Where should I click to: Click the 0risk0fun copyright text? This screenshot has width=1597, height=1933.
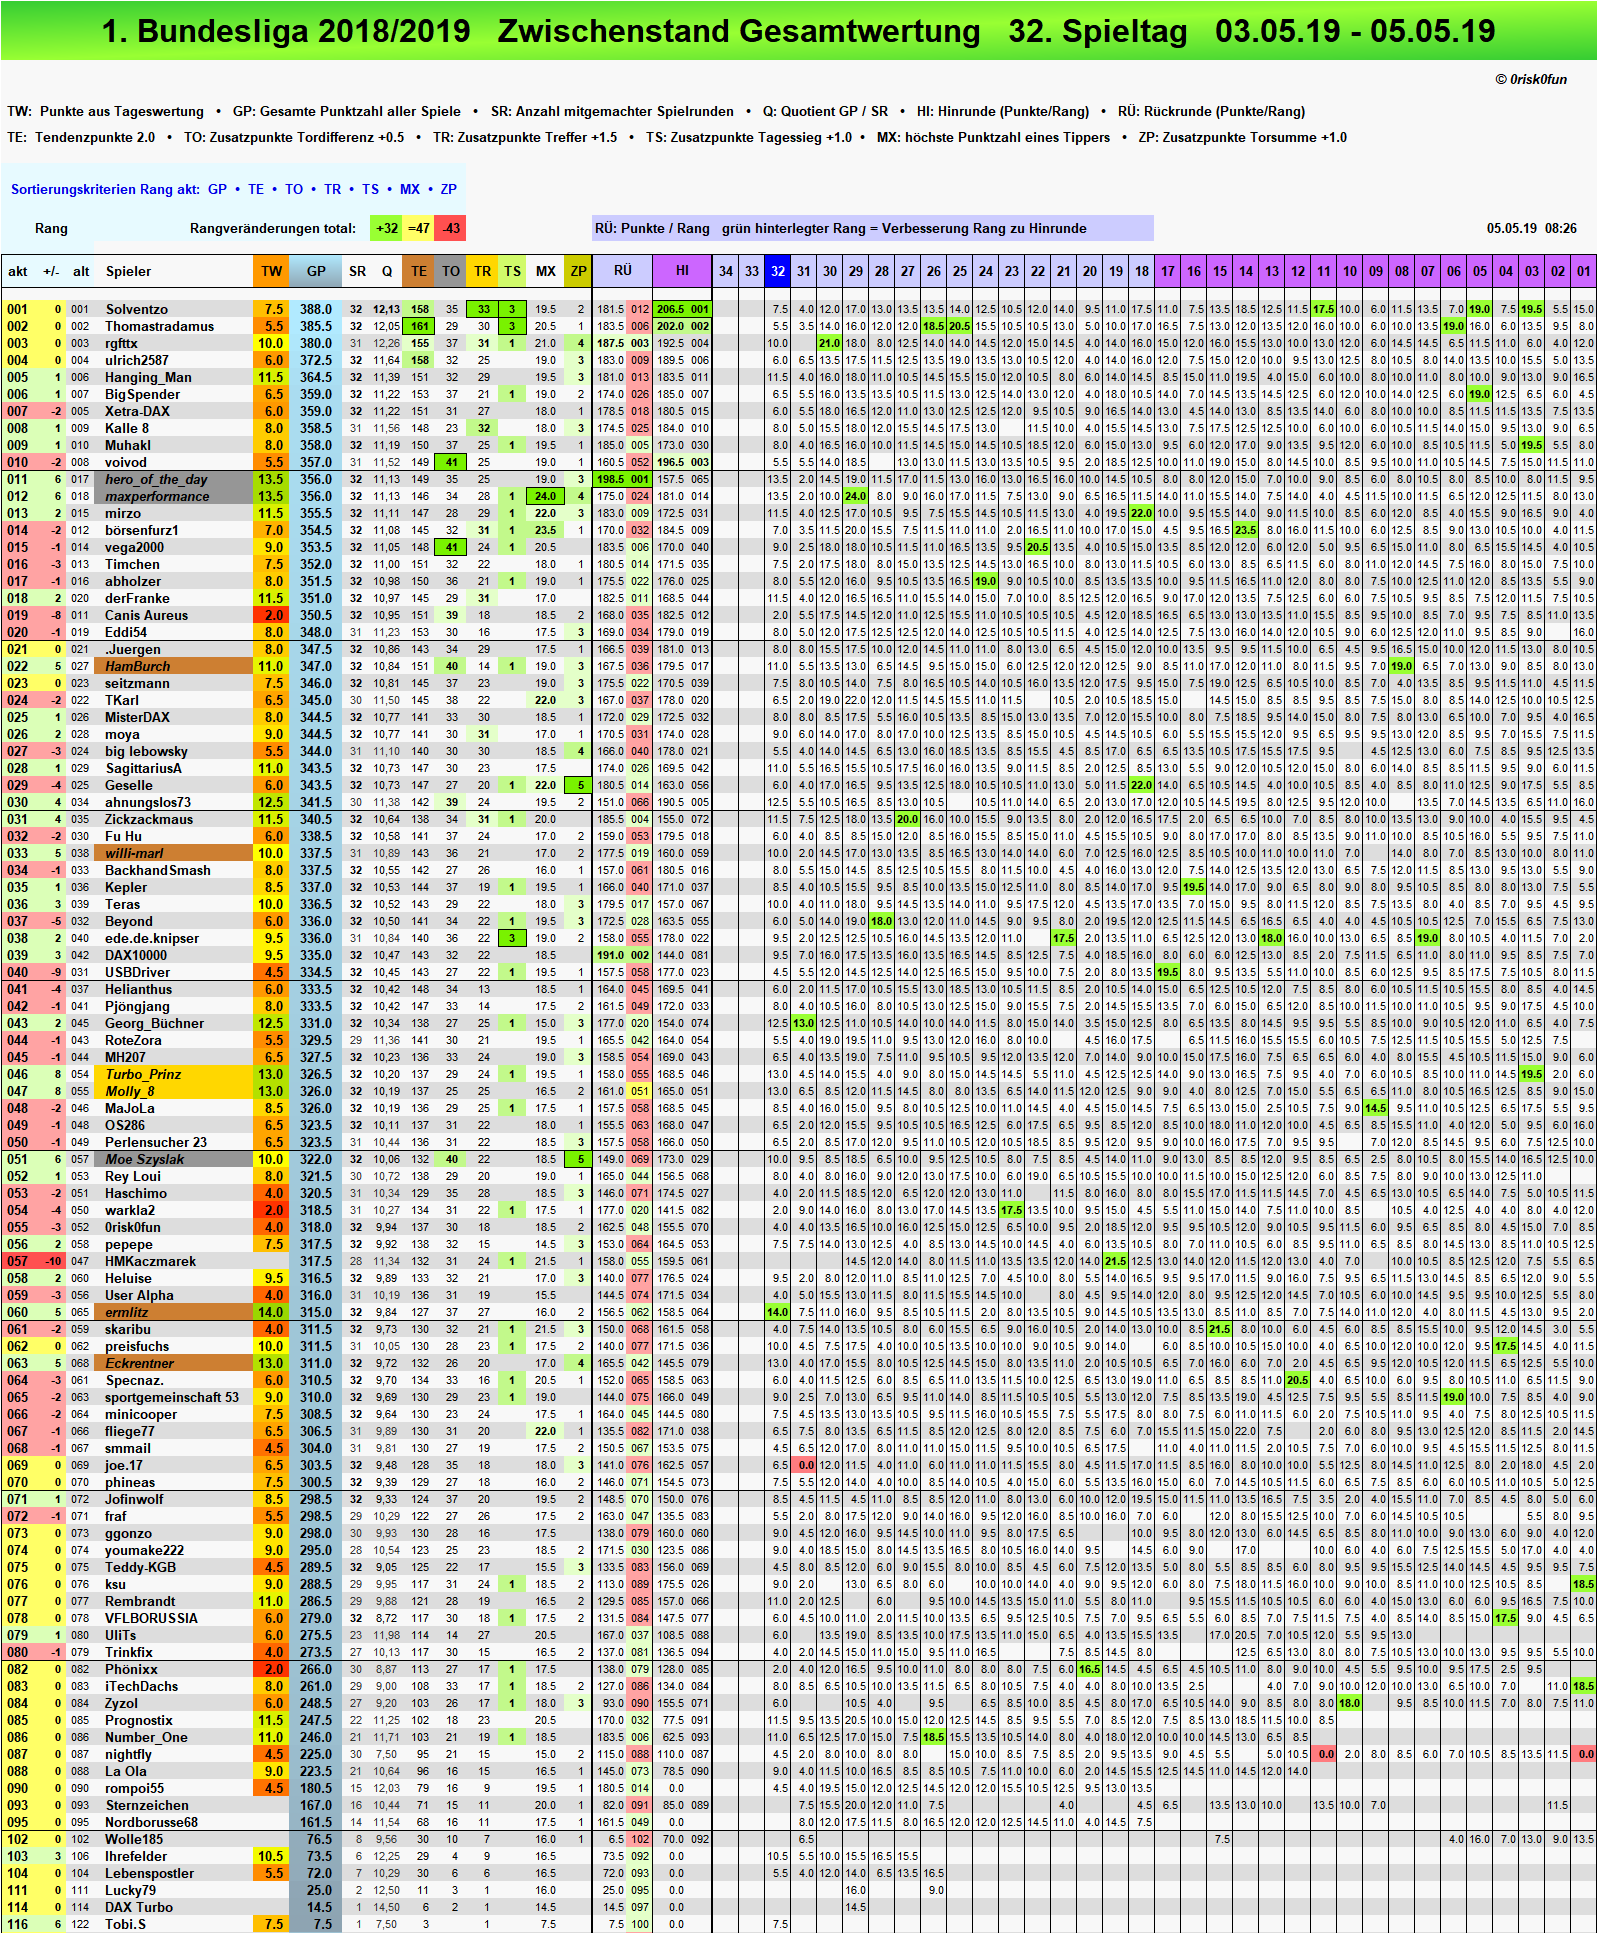[1531, 79]
